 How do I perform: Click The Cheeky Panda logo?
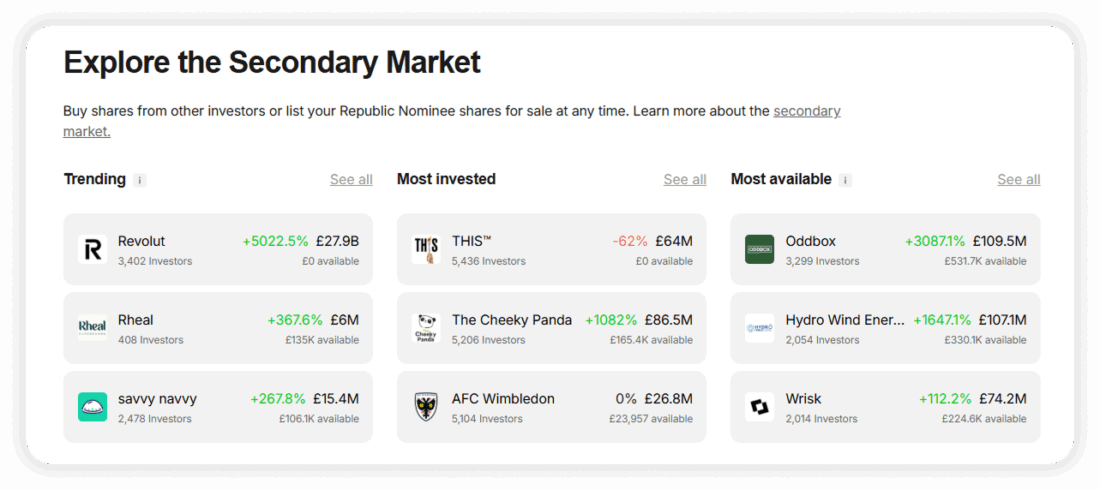[426, 328]
